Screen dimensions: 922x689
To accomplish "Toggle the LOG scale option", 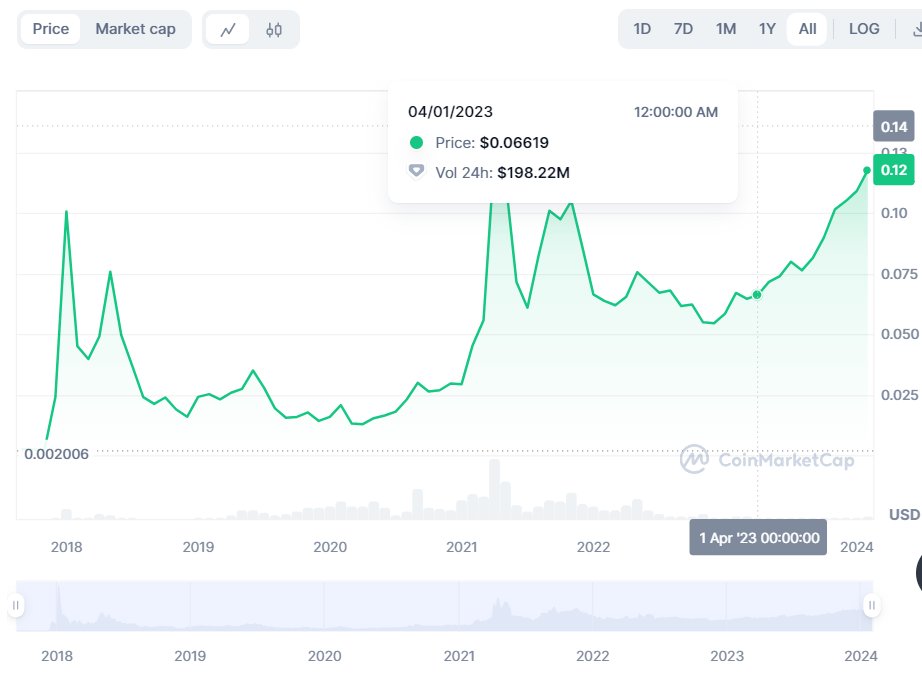I will pos(864,29).
